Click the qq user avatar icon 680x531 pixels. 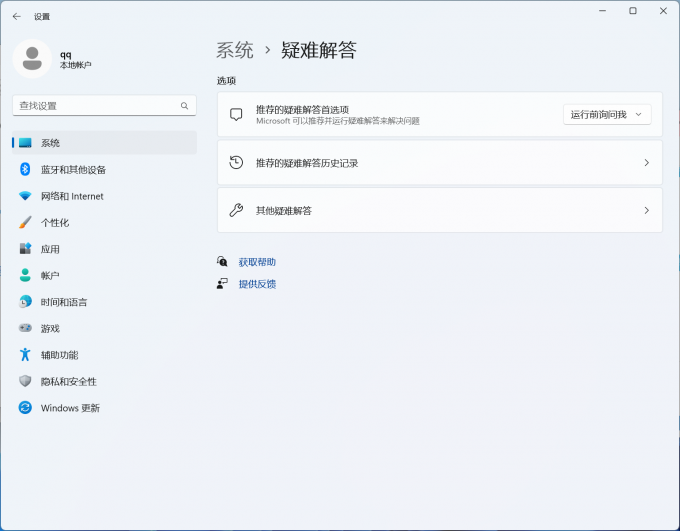point(32,59)
